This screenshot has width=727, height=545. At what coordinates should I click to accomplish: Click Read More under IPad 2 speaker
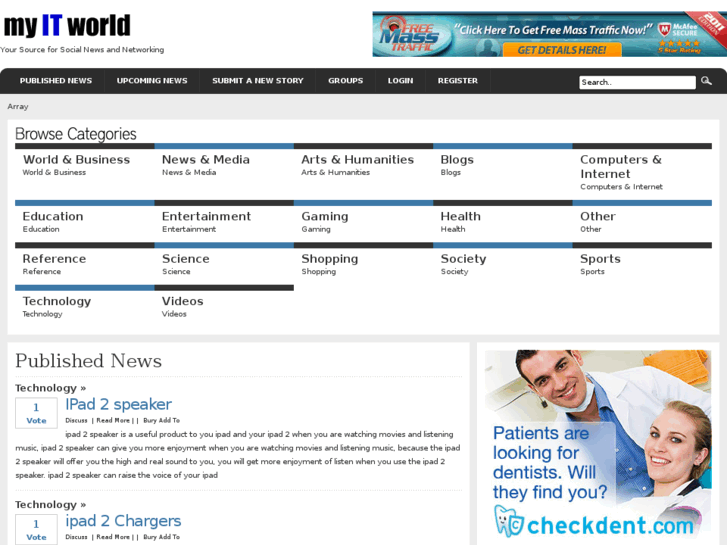click(x=113, y=420)
